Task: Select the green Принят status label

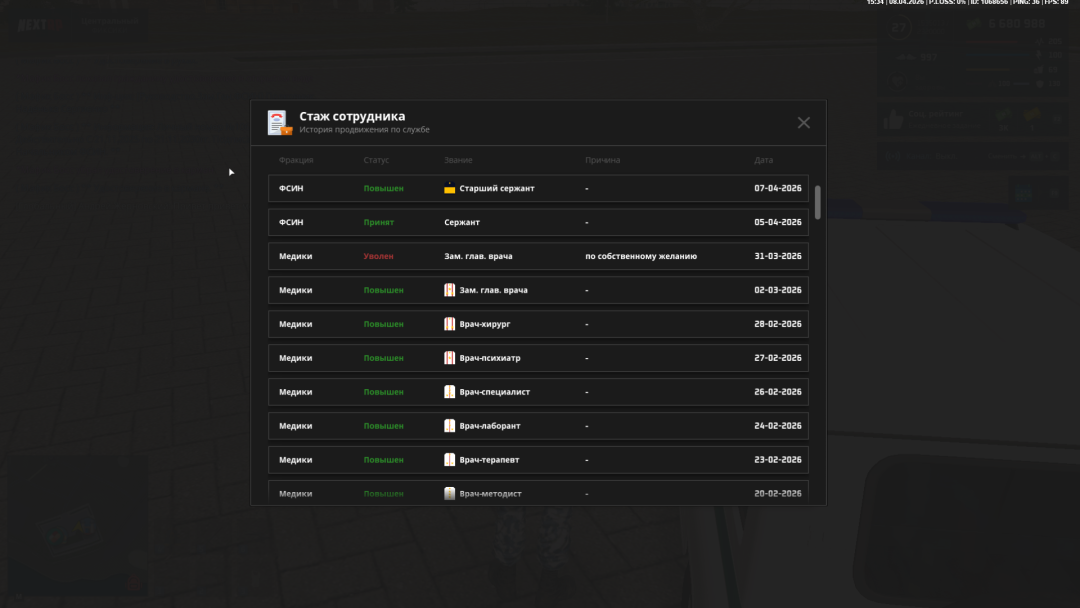Action: tap(378, 222)
